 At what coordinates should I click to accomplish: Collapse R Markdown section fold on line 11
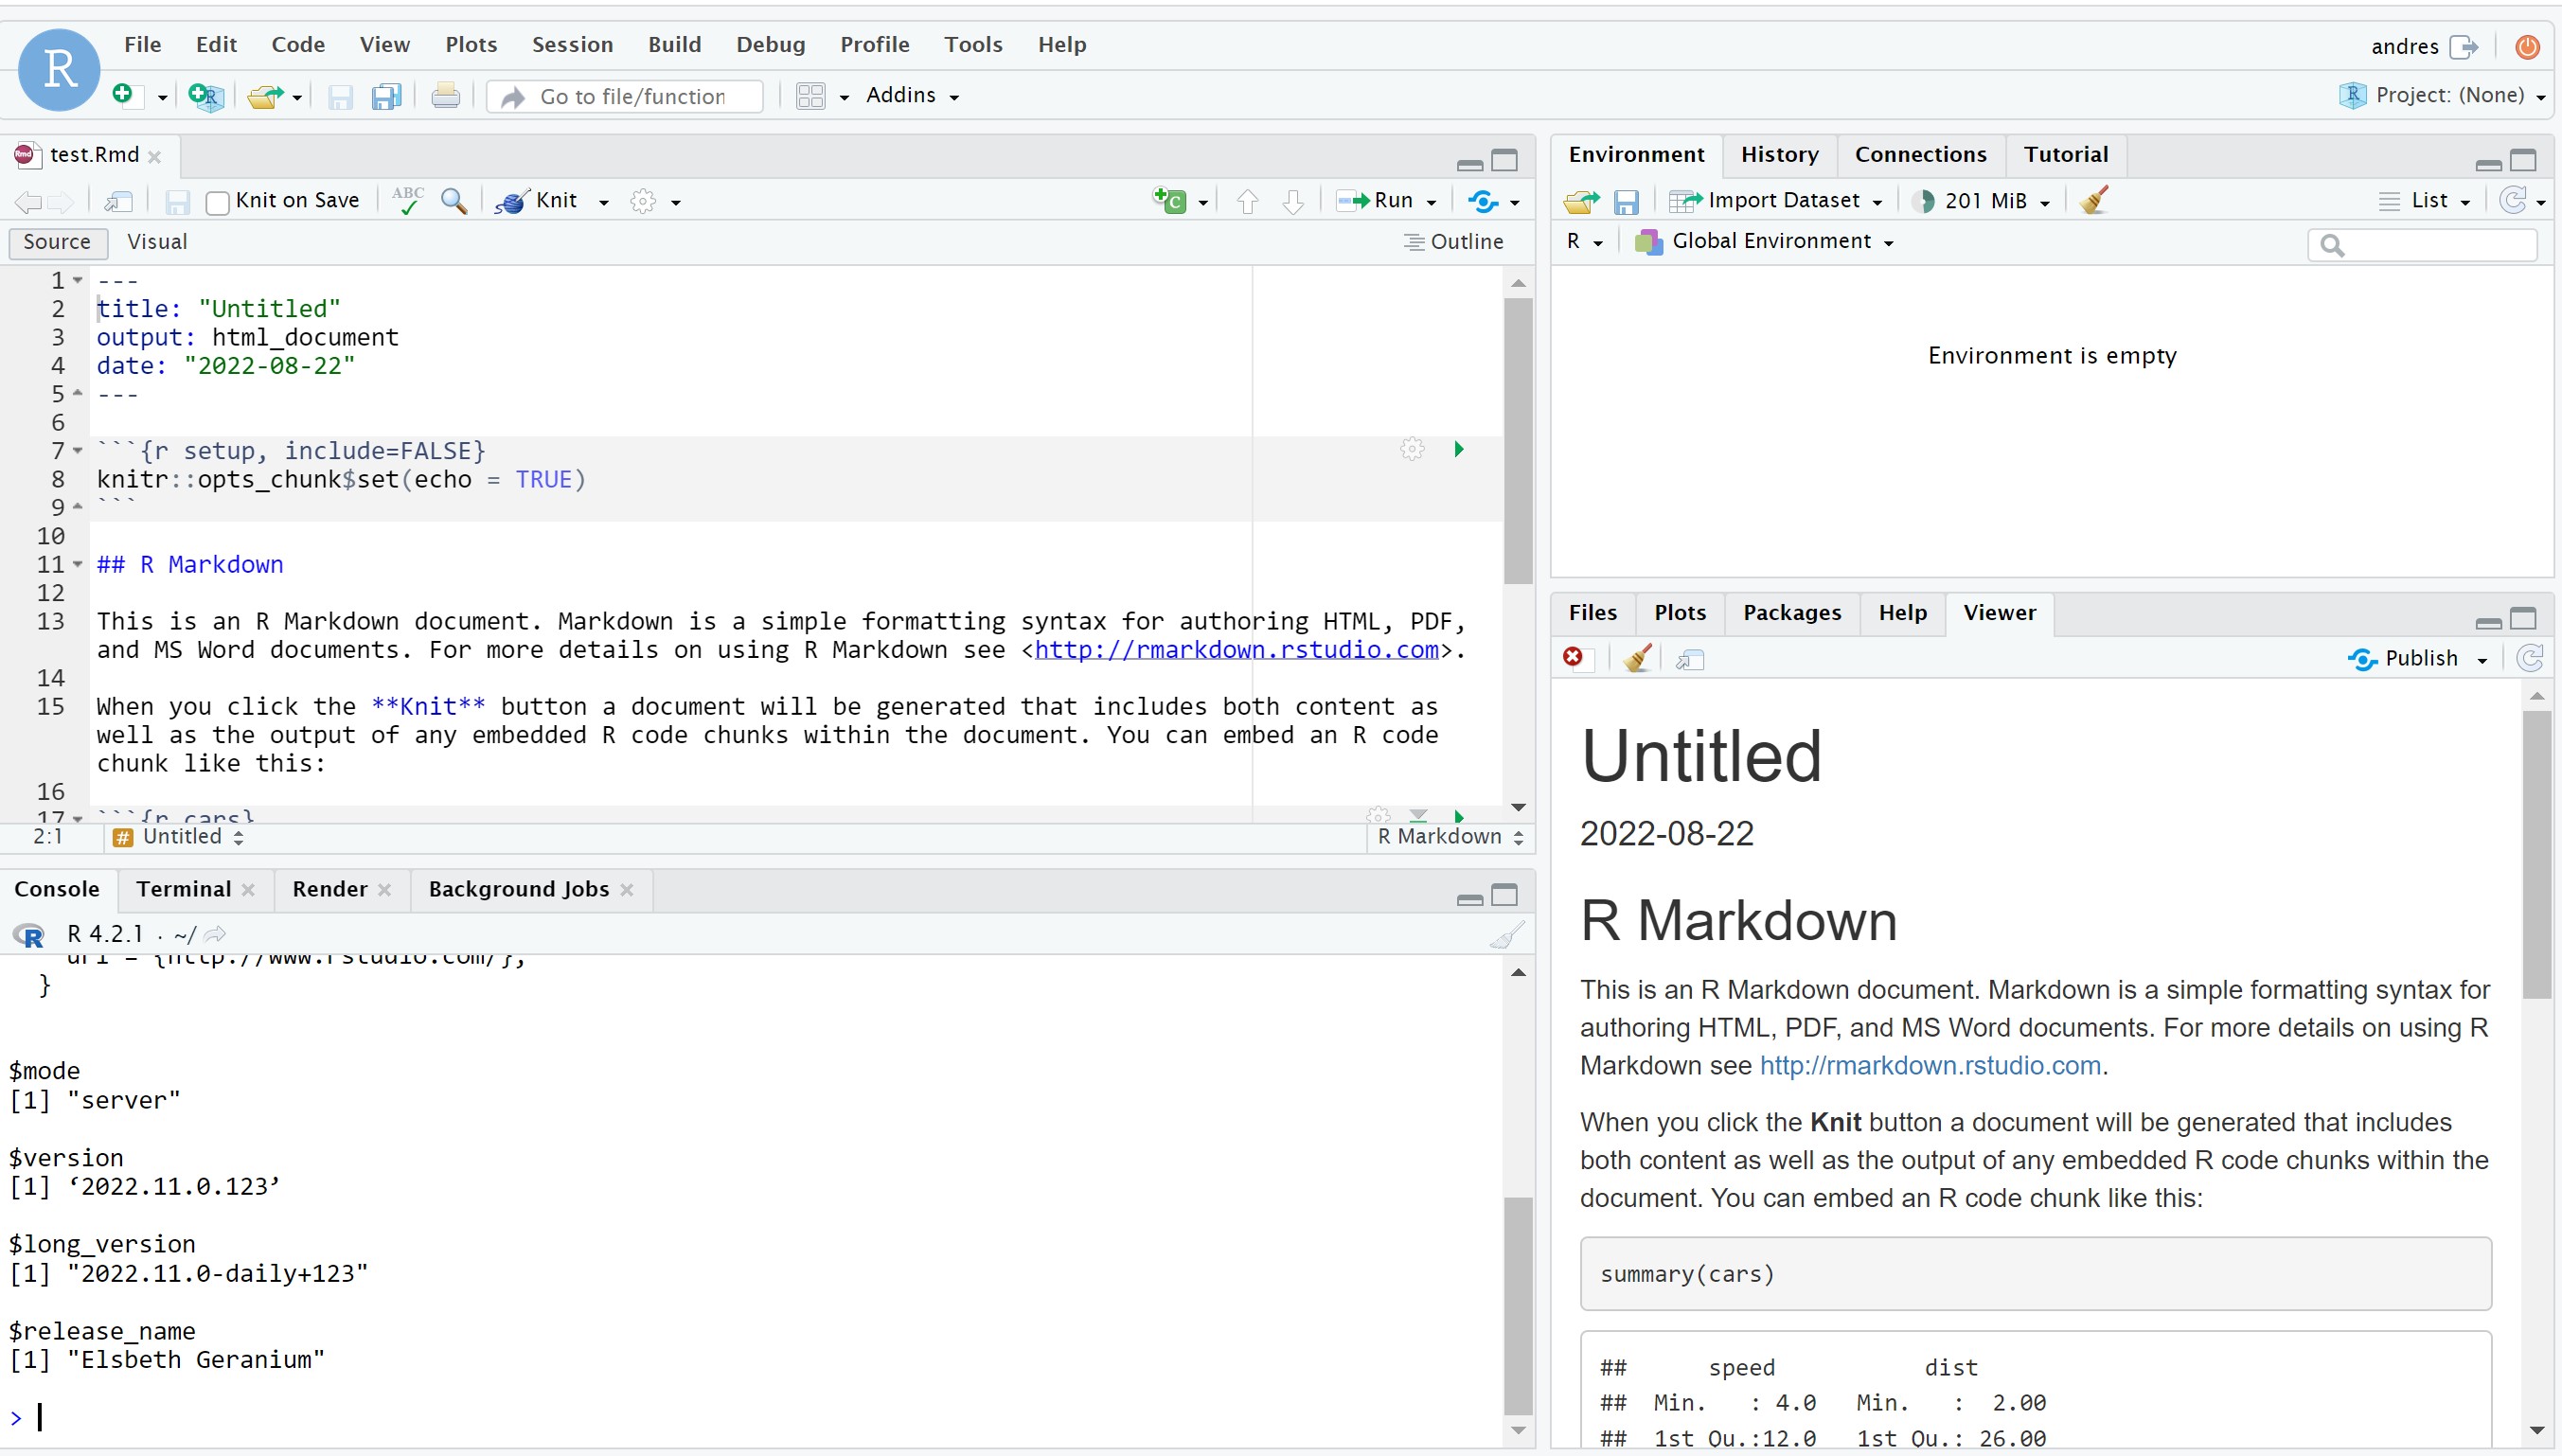[x=78, y=564]
